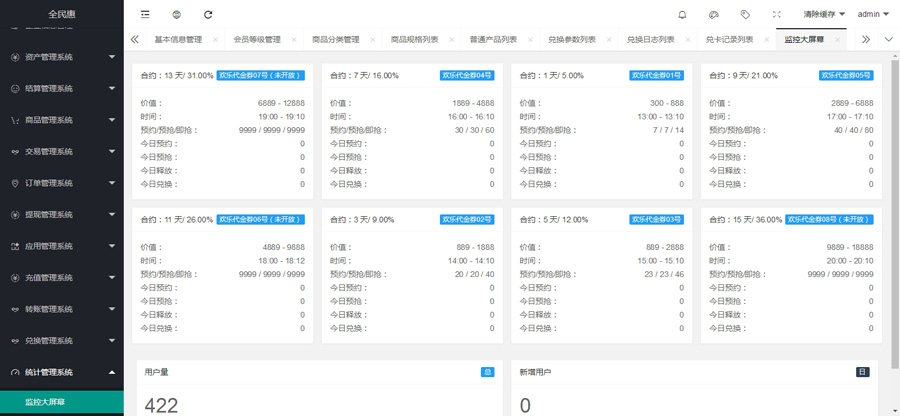900x416 pixels.
Task: Click the globe website icon in header
Action: [x=176, y=15]
